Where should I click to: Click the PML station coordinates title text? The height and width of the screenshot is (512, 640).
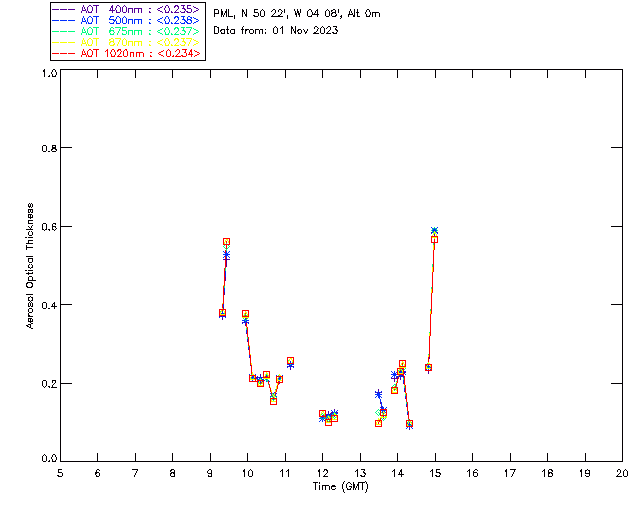(297, 14)
